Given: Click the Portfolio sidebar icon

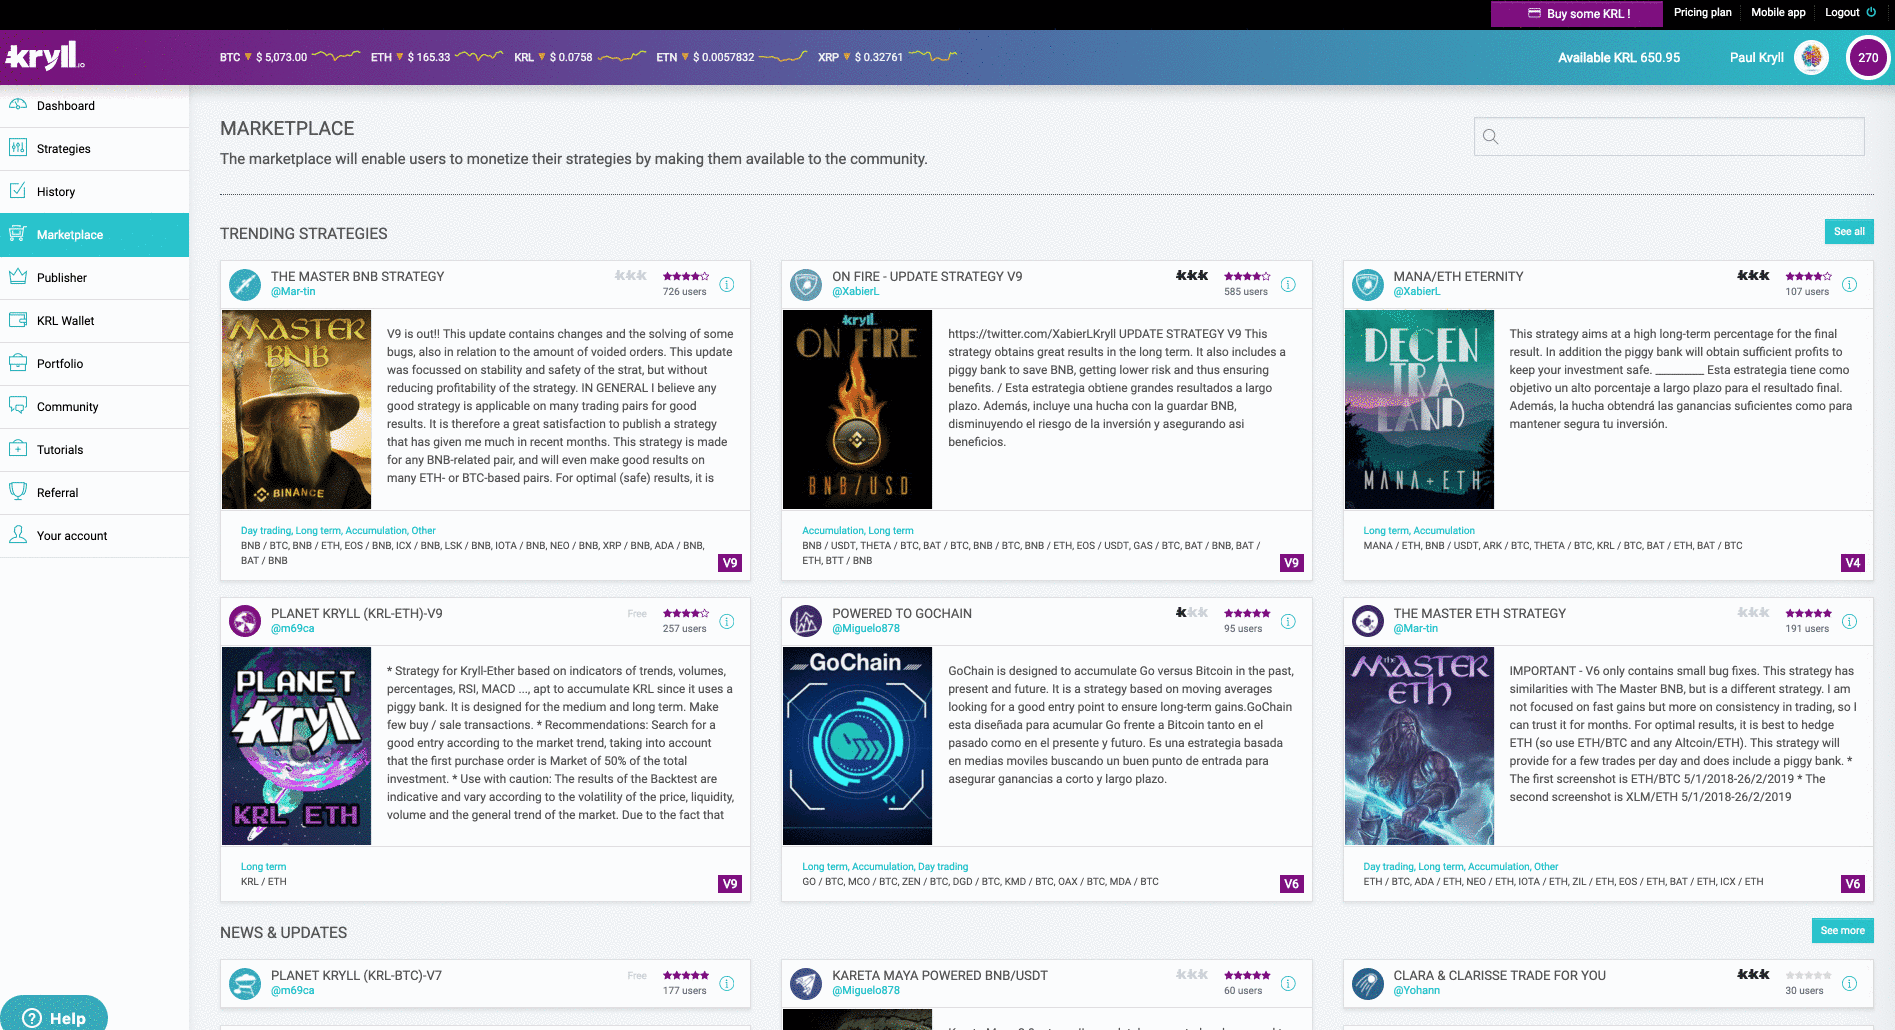Looking at the screenshot, I should tap(18, 362).
